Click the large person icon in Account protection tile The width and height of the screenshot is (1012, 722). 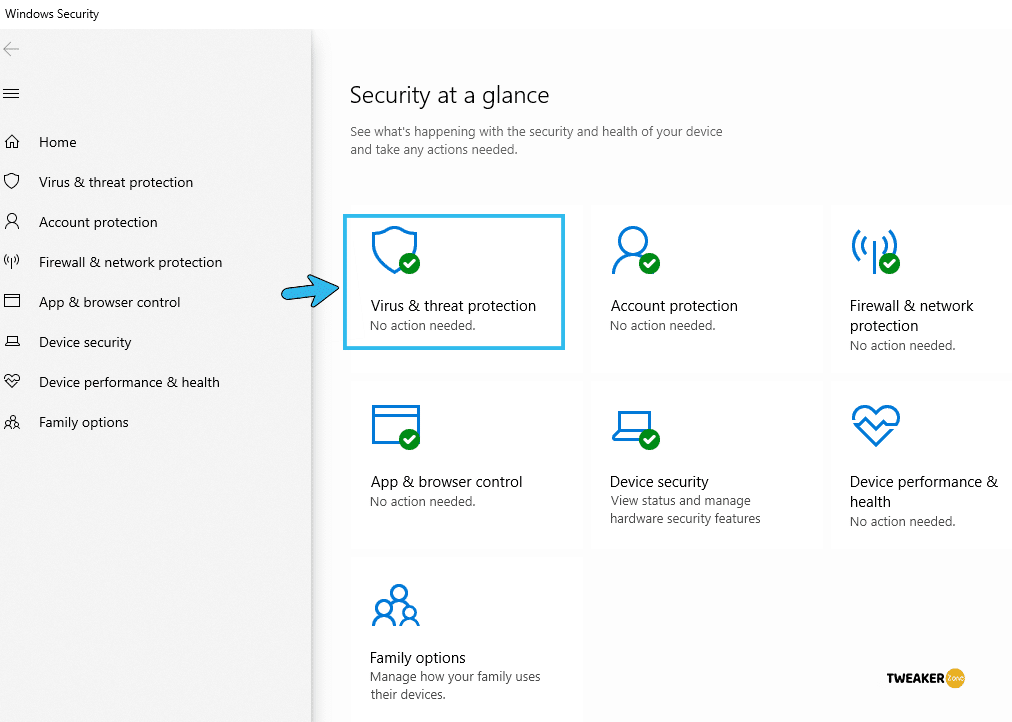(635, 250)
